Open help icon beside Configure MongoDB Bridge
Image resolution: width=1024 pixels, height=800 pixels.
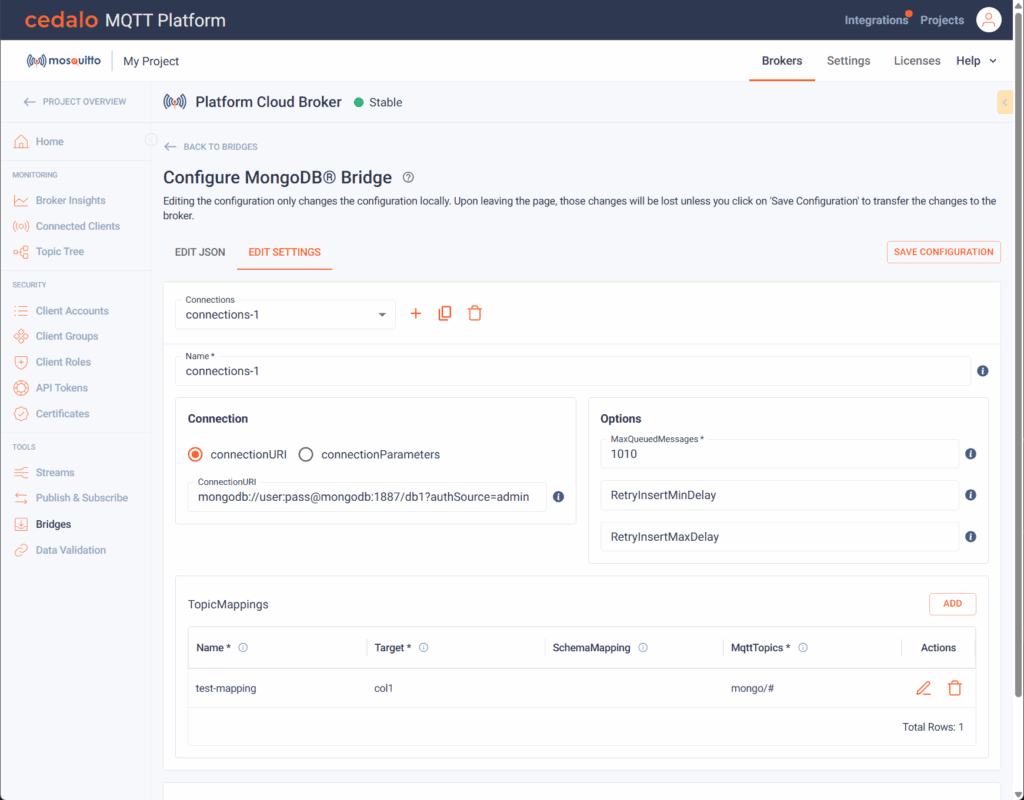(408, 178)
